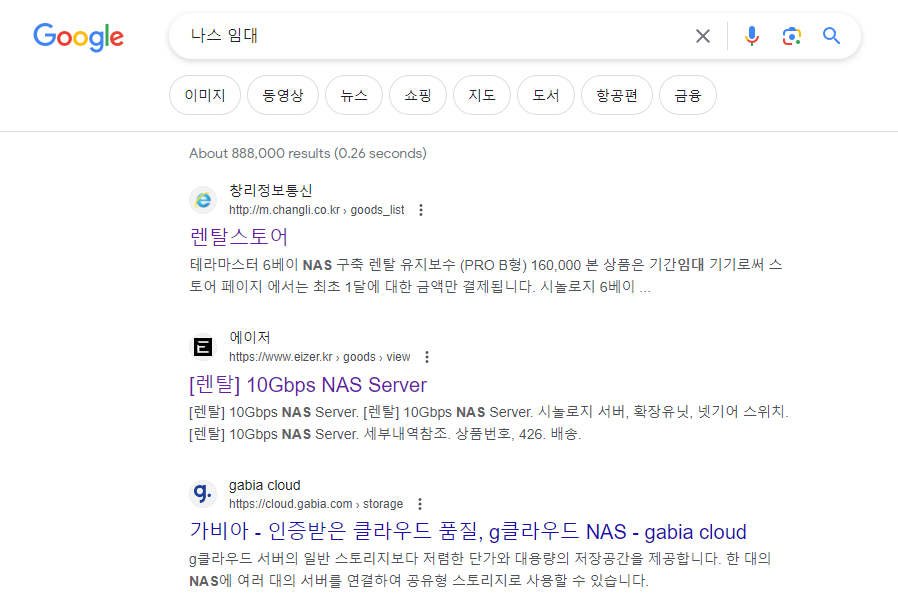Open more options for changli.co.kr result
Image resolution: width=898 pixels, height=597 pixels.
421,210
